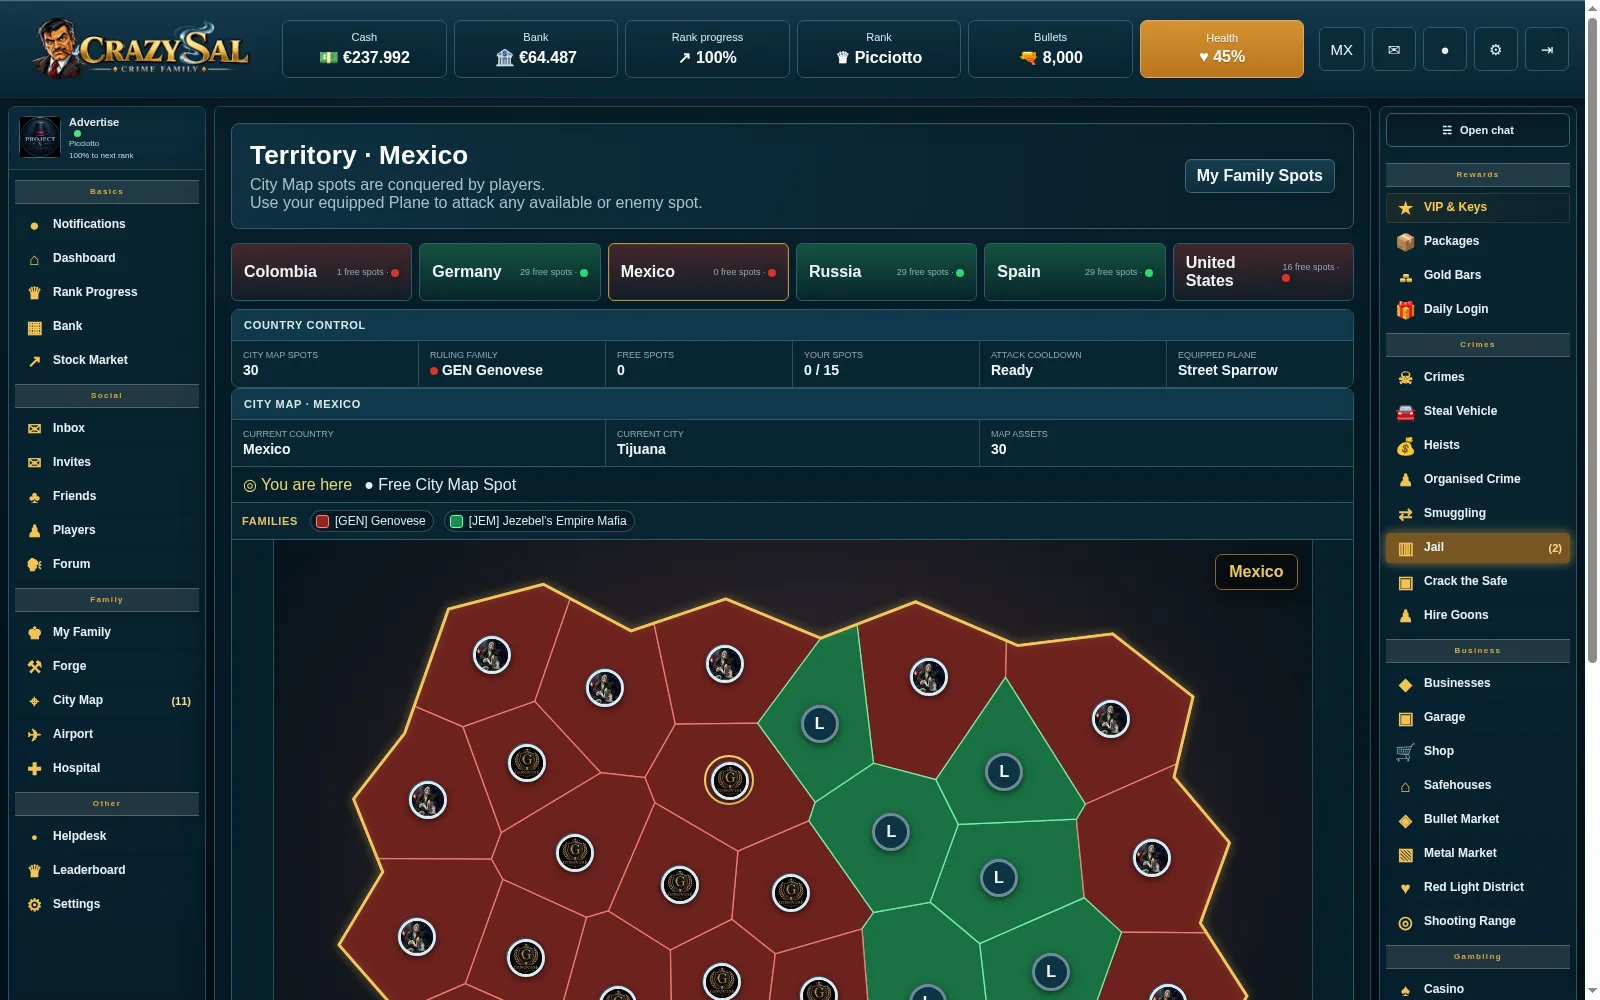Open City Map with 11 badge
The width and height of the screenshot is (1600, 1000).
click(x=107, y=700)
